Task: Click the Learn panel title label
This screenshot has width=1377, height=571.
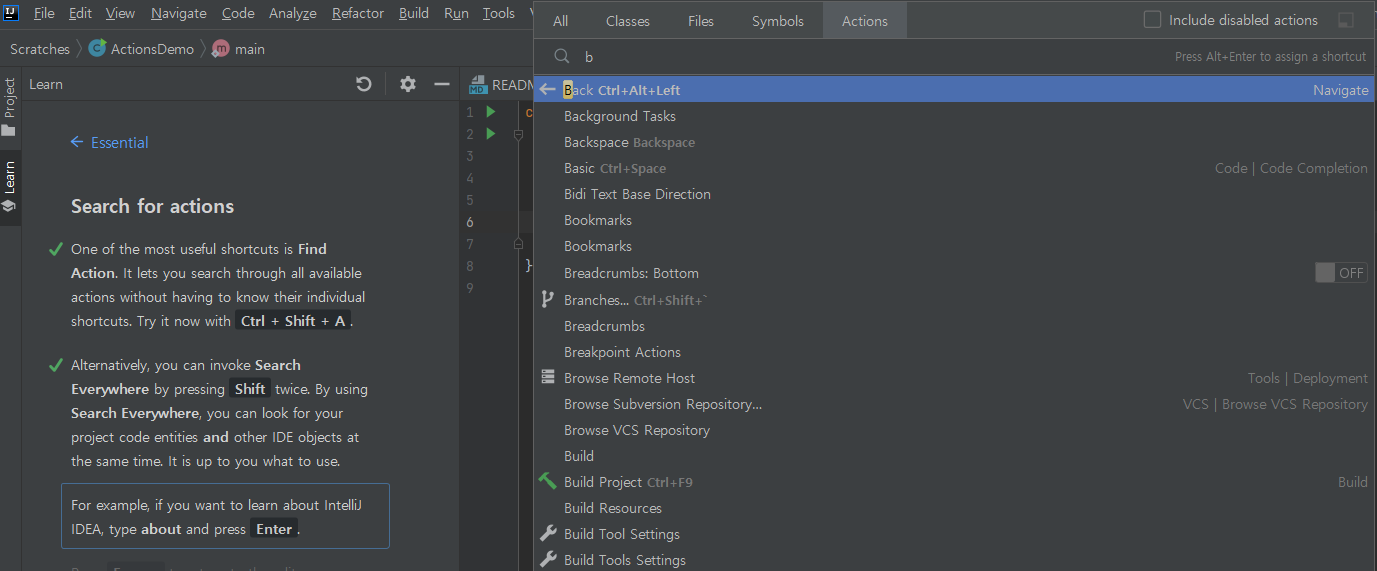Action: 46,84
